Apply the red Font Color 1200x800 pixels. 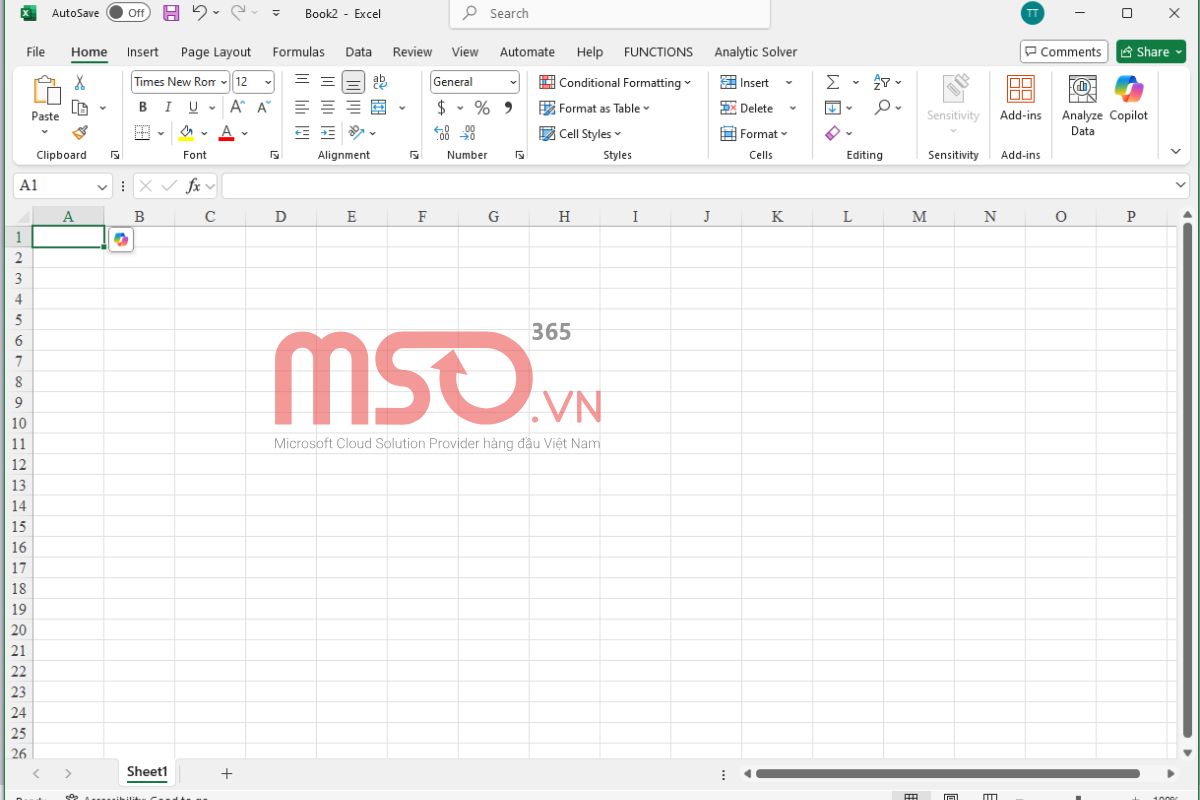[227, 133]
